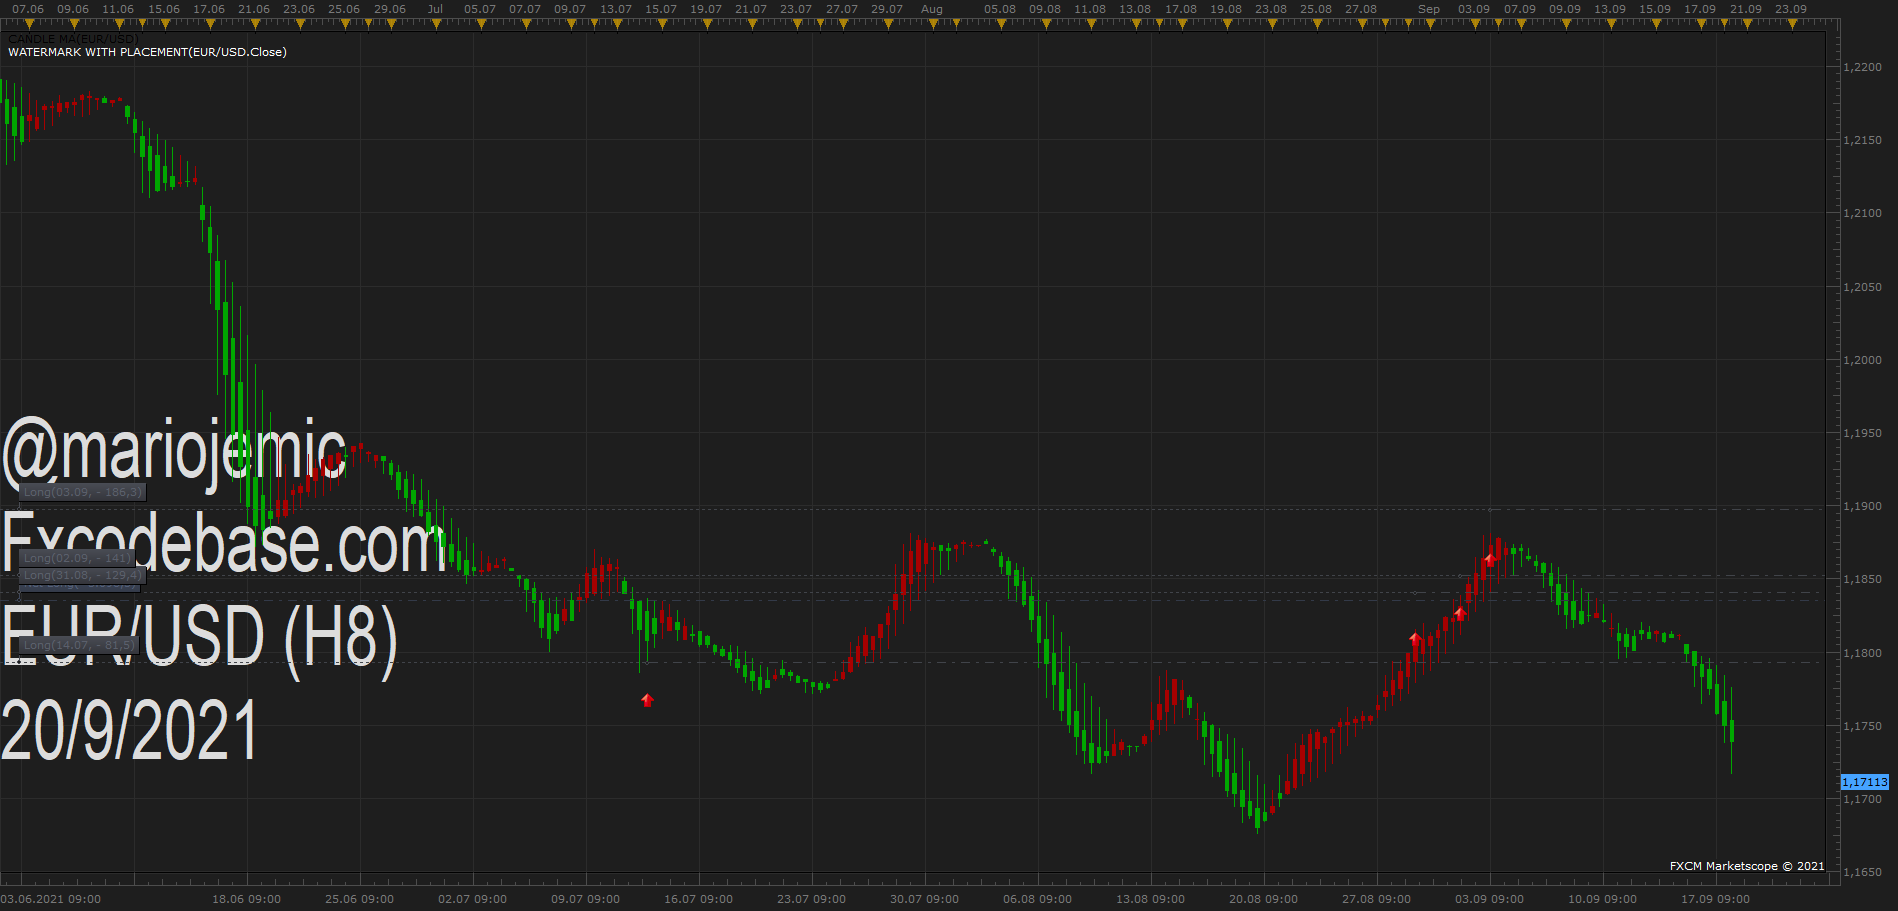1898x911 pixels.
Task: Click the lowest of three September buy arrows
Action: [x=1415, y=638]
